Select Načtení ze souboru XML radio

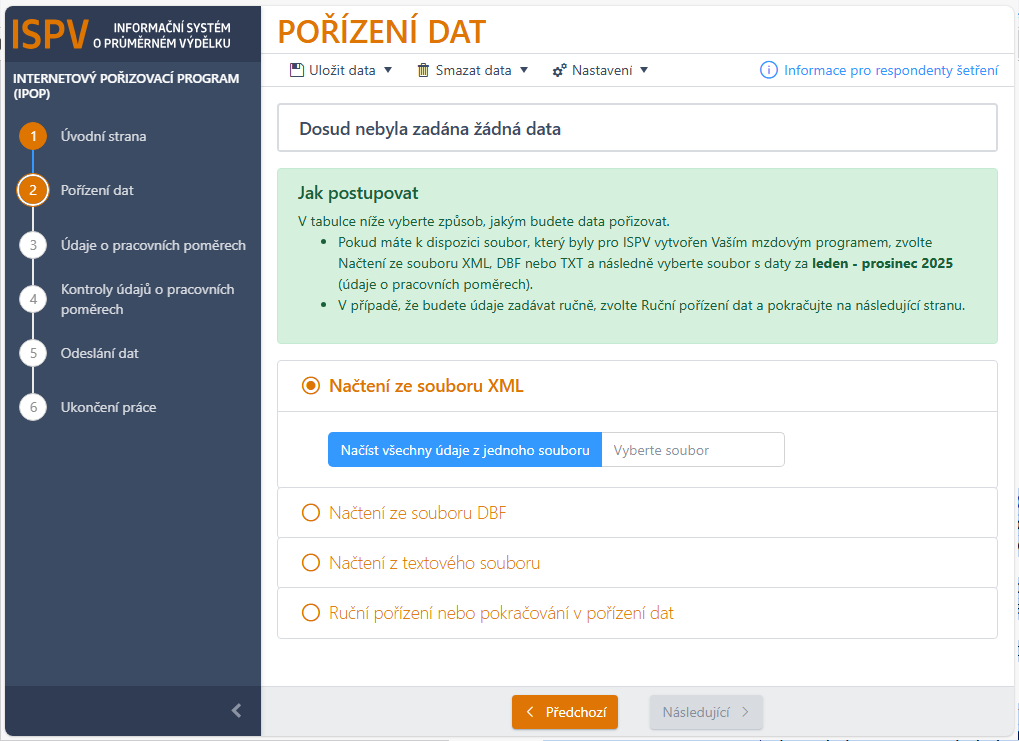pyautogui.click(x=310, y=386)
